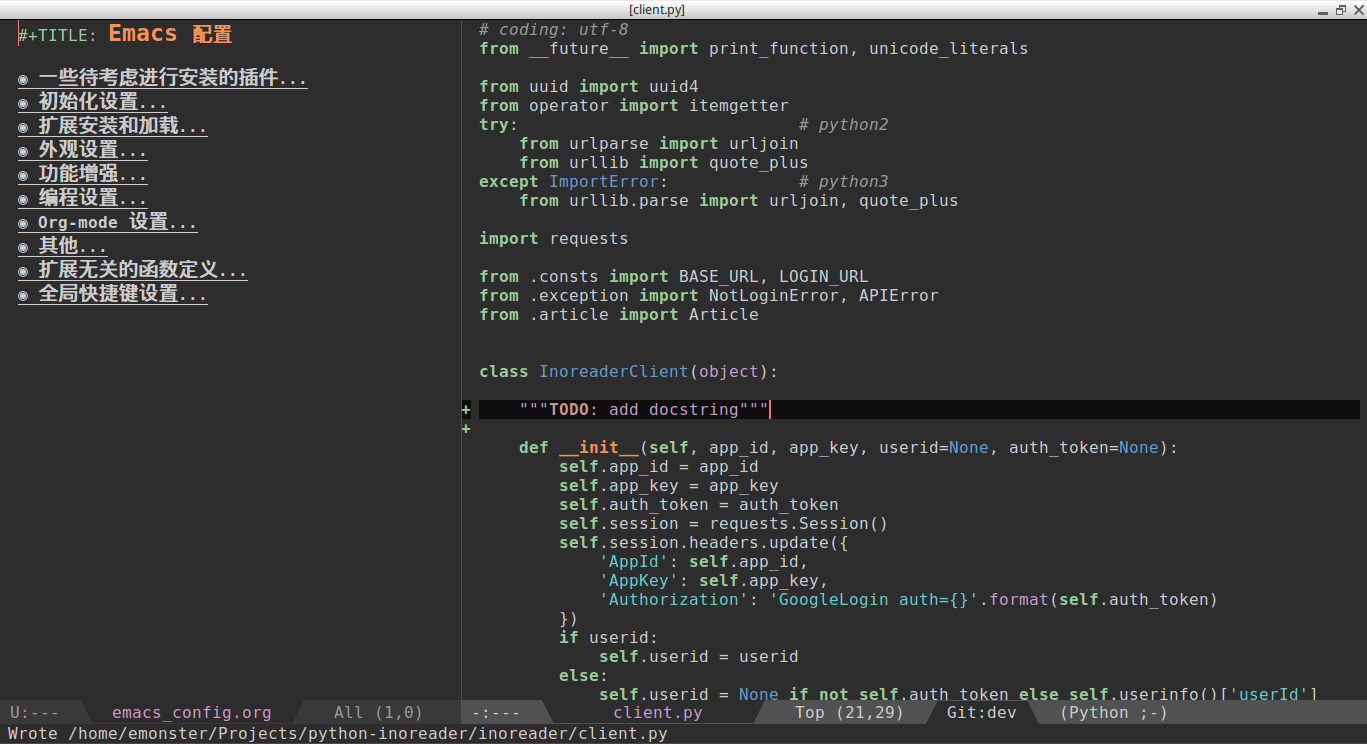The image size is (1367, 744).
Task: Click the TODO: add docstring line
Action: click(x=644, y=409)
